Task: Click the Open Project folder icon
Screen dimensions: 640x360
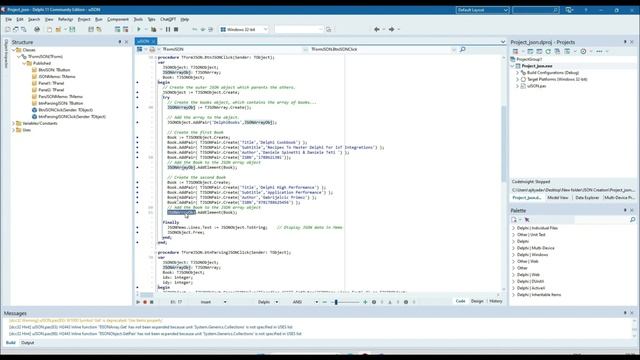Action: (x=58, y=29)
